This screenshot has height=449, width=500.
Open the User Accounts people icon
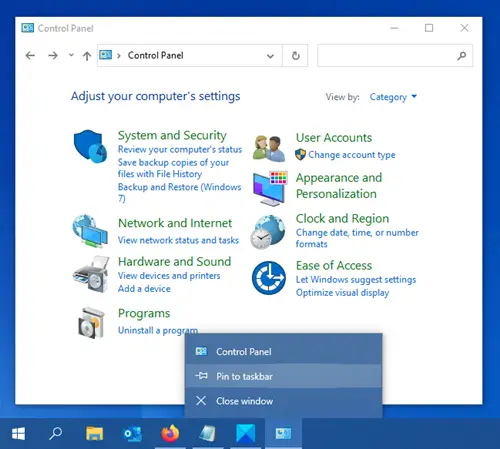pyautogui.click(x=269, y=148)
